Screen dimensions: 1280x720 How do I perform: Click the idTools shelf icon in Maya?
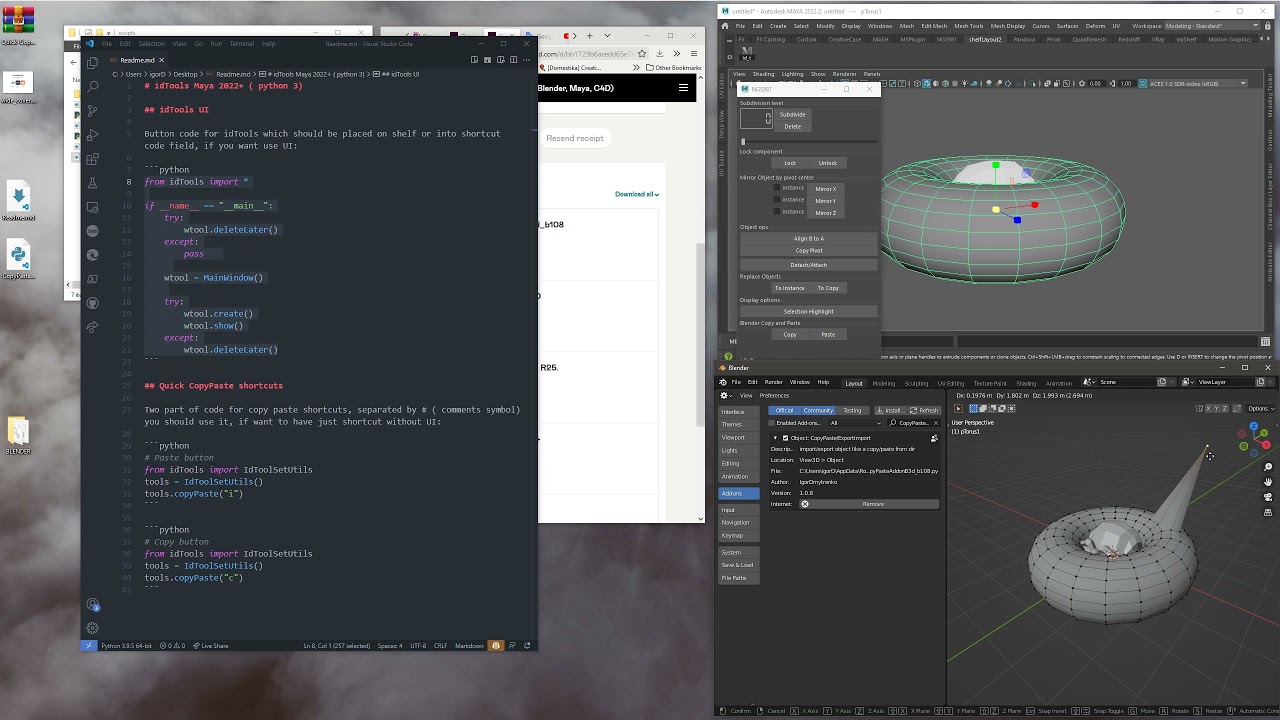(x=747, y=53)
